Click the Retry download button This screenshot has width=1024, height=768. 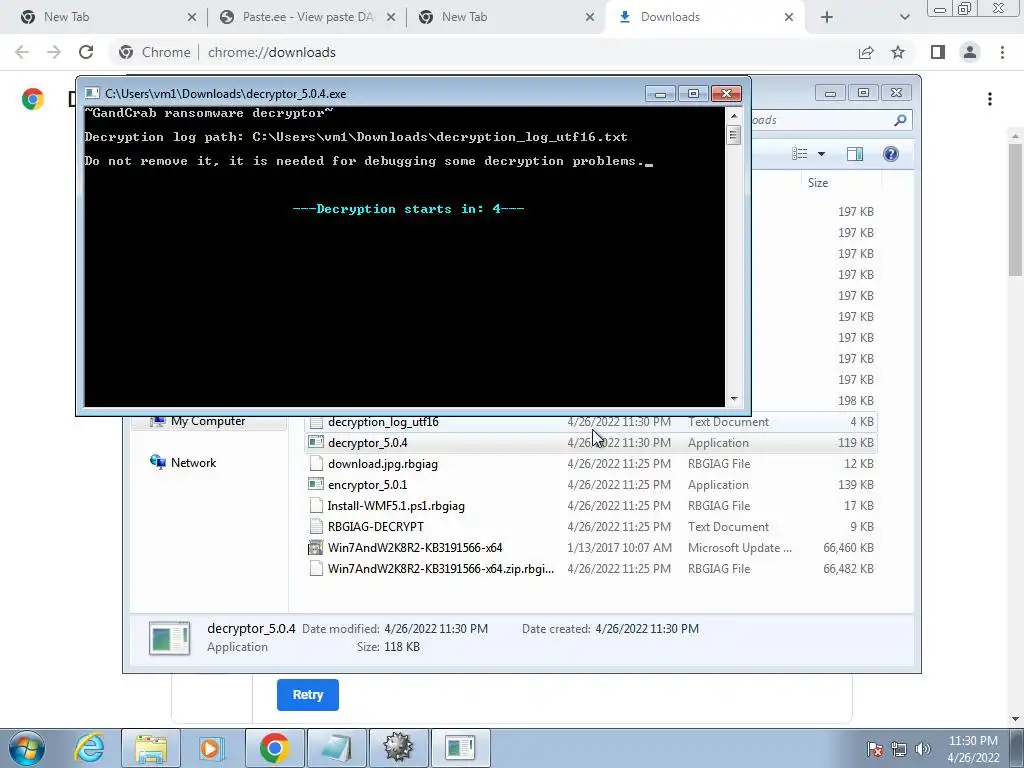pos(308,695)
